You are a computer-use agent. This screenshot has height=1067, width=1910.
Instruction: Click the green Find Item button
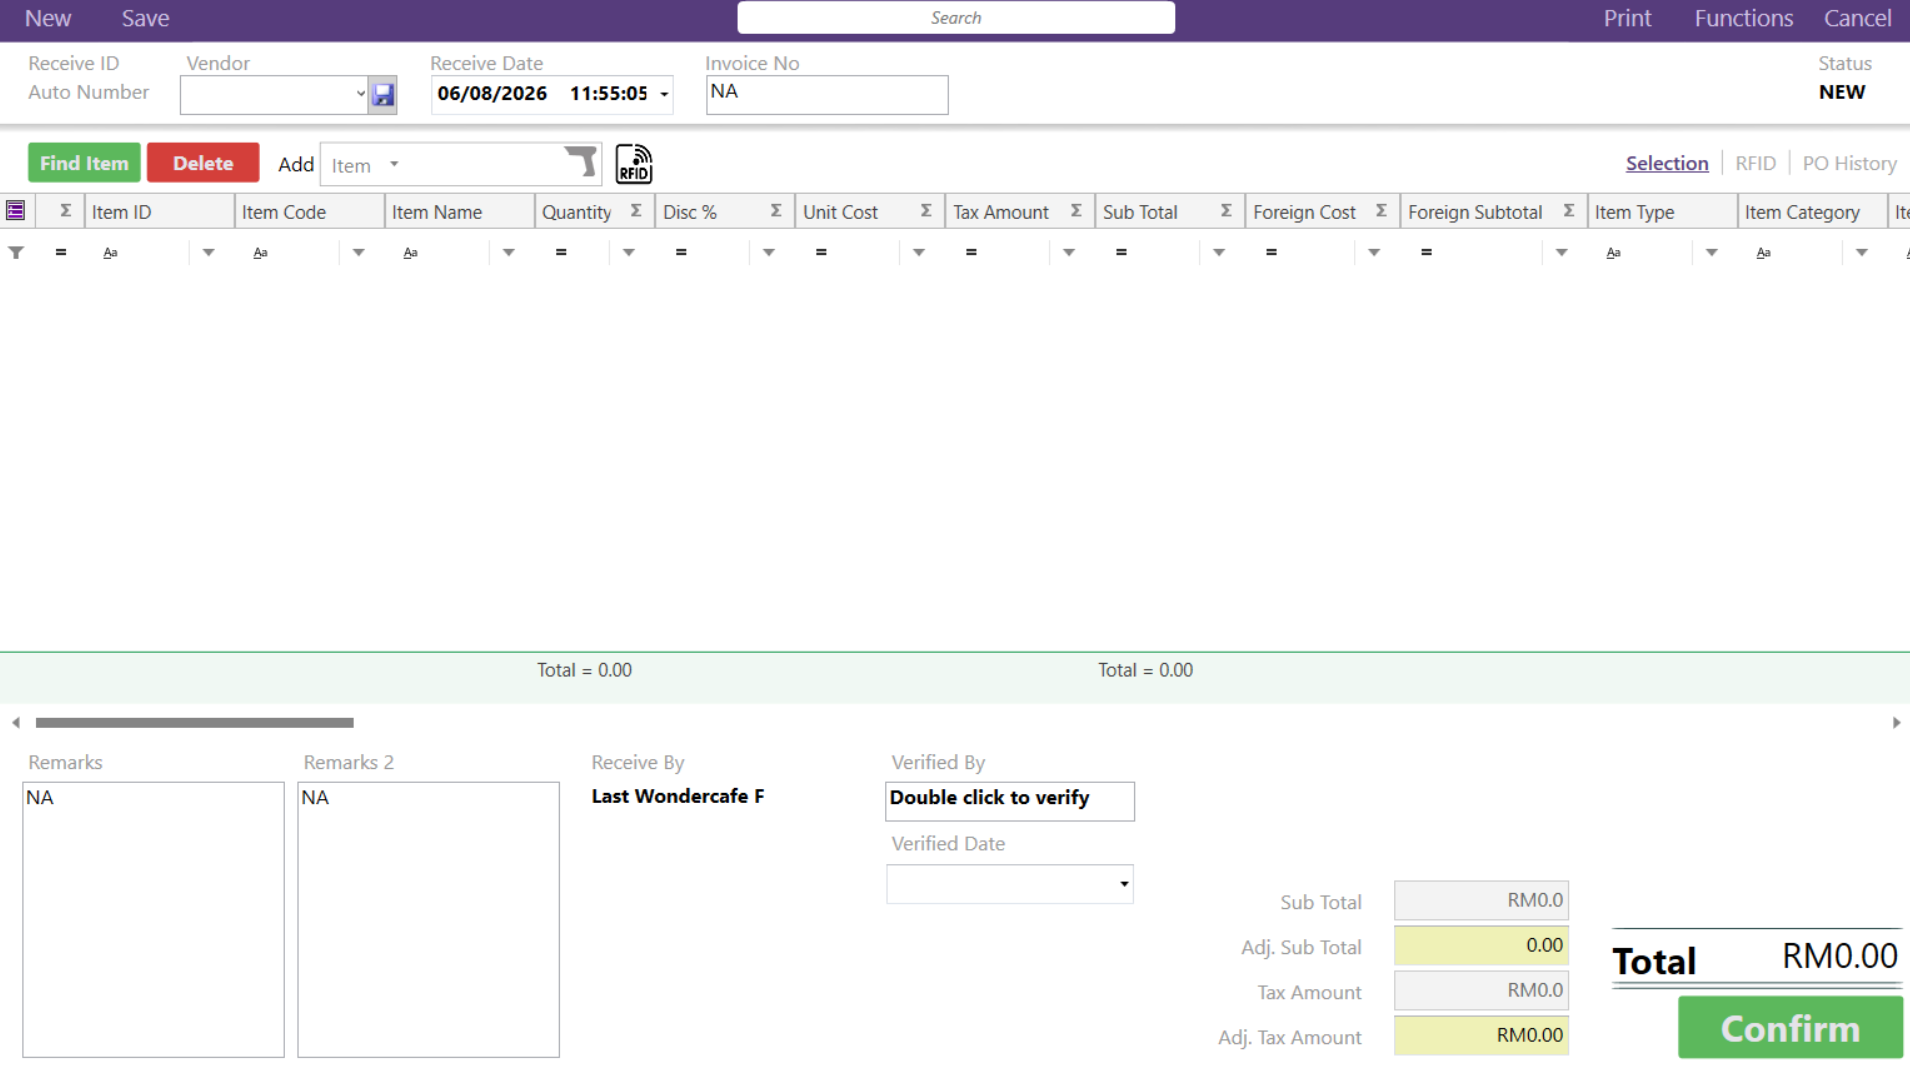point(84,163)
